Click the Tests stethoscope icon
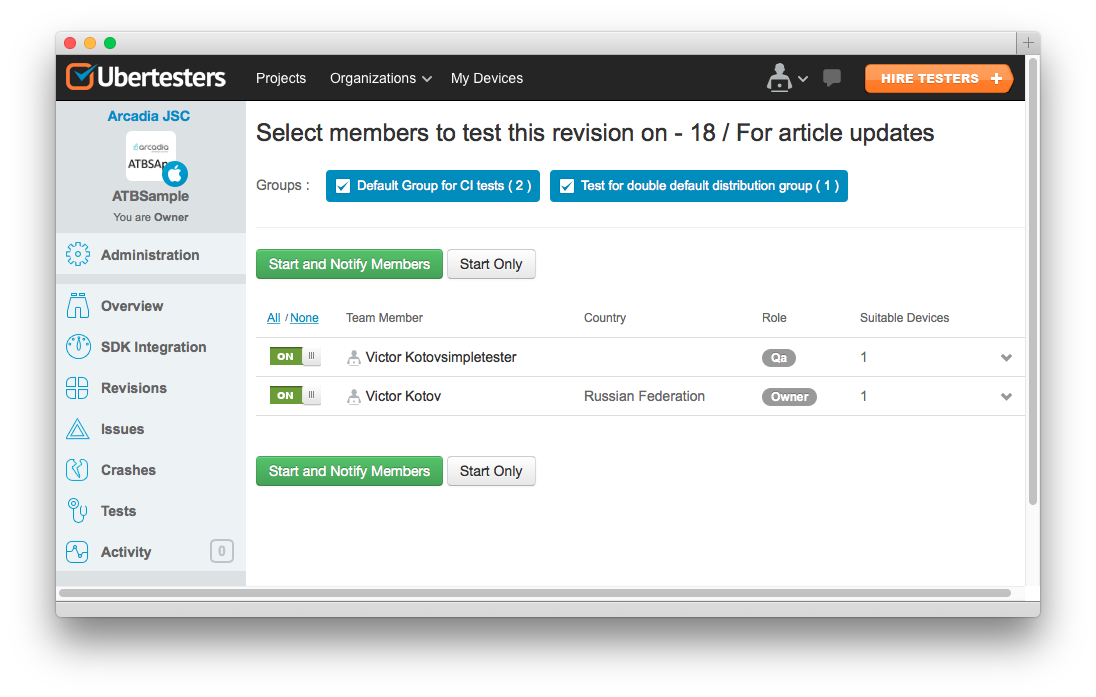1096x697 pixels. (78, 511)
